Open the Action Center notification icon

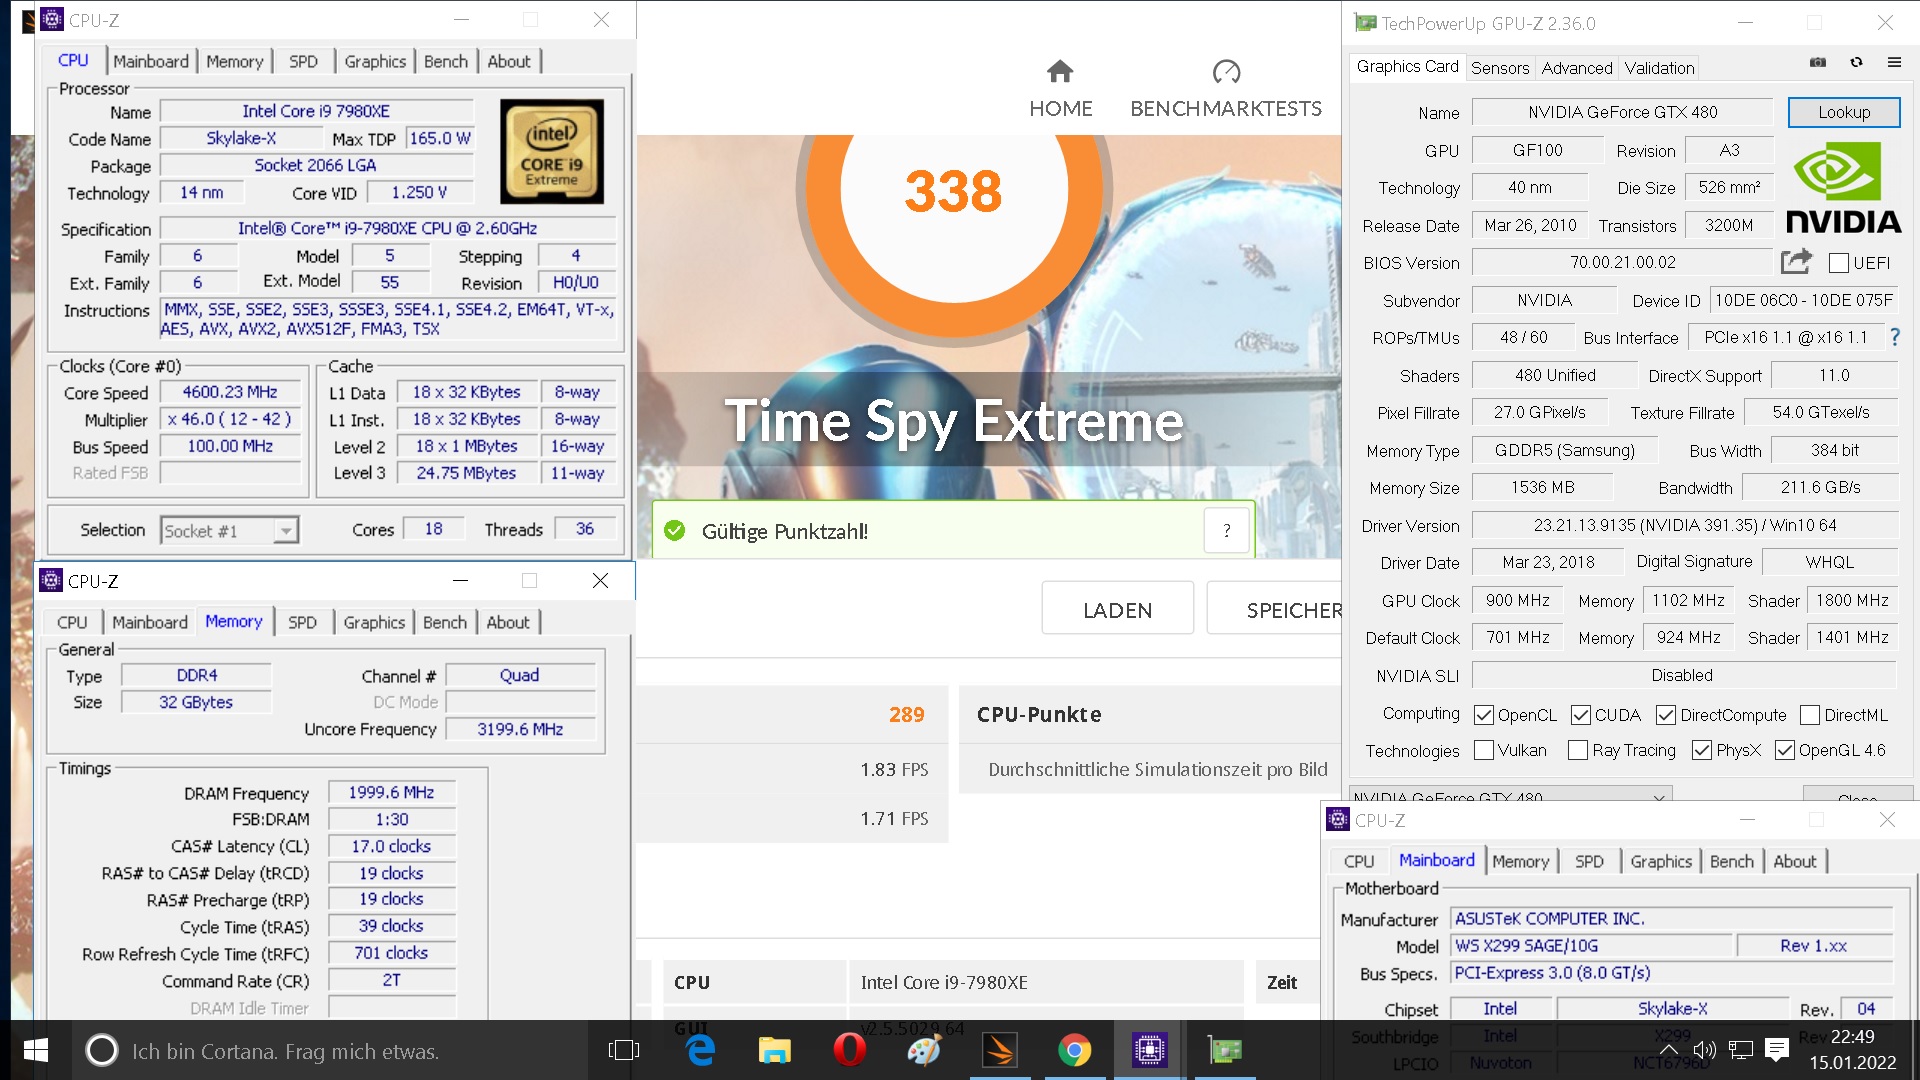coord(1777,1050)
